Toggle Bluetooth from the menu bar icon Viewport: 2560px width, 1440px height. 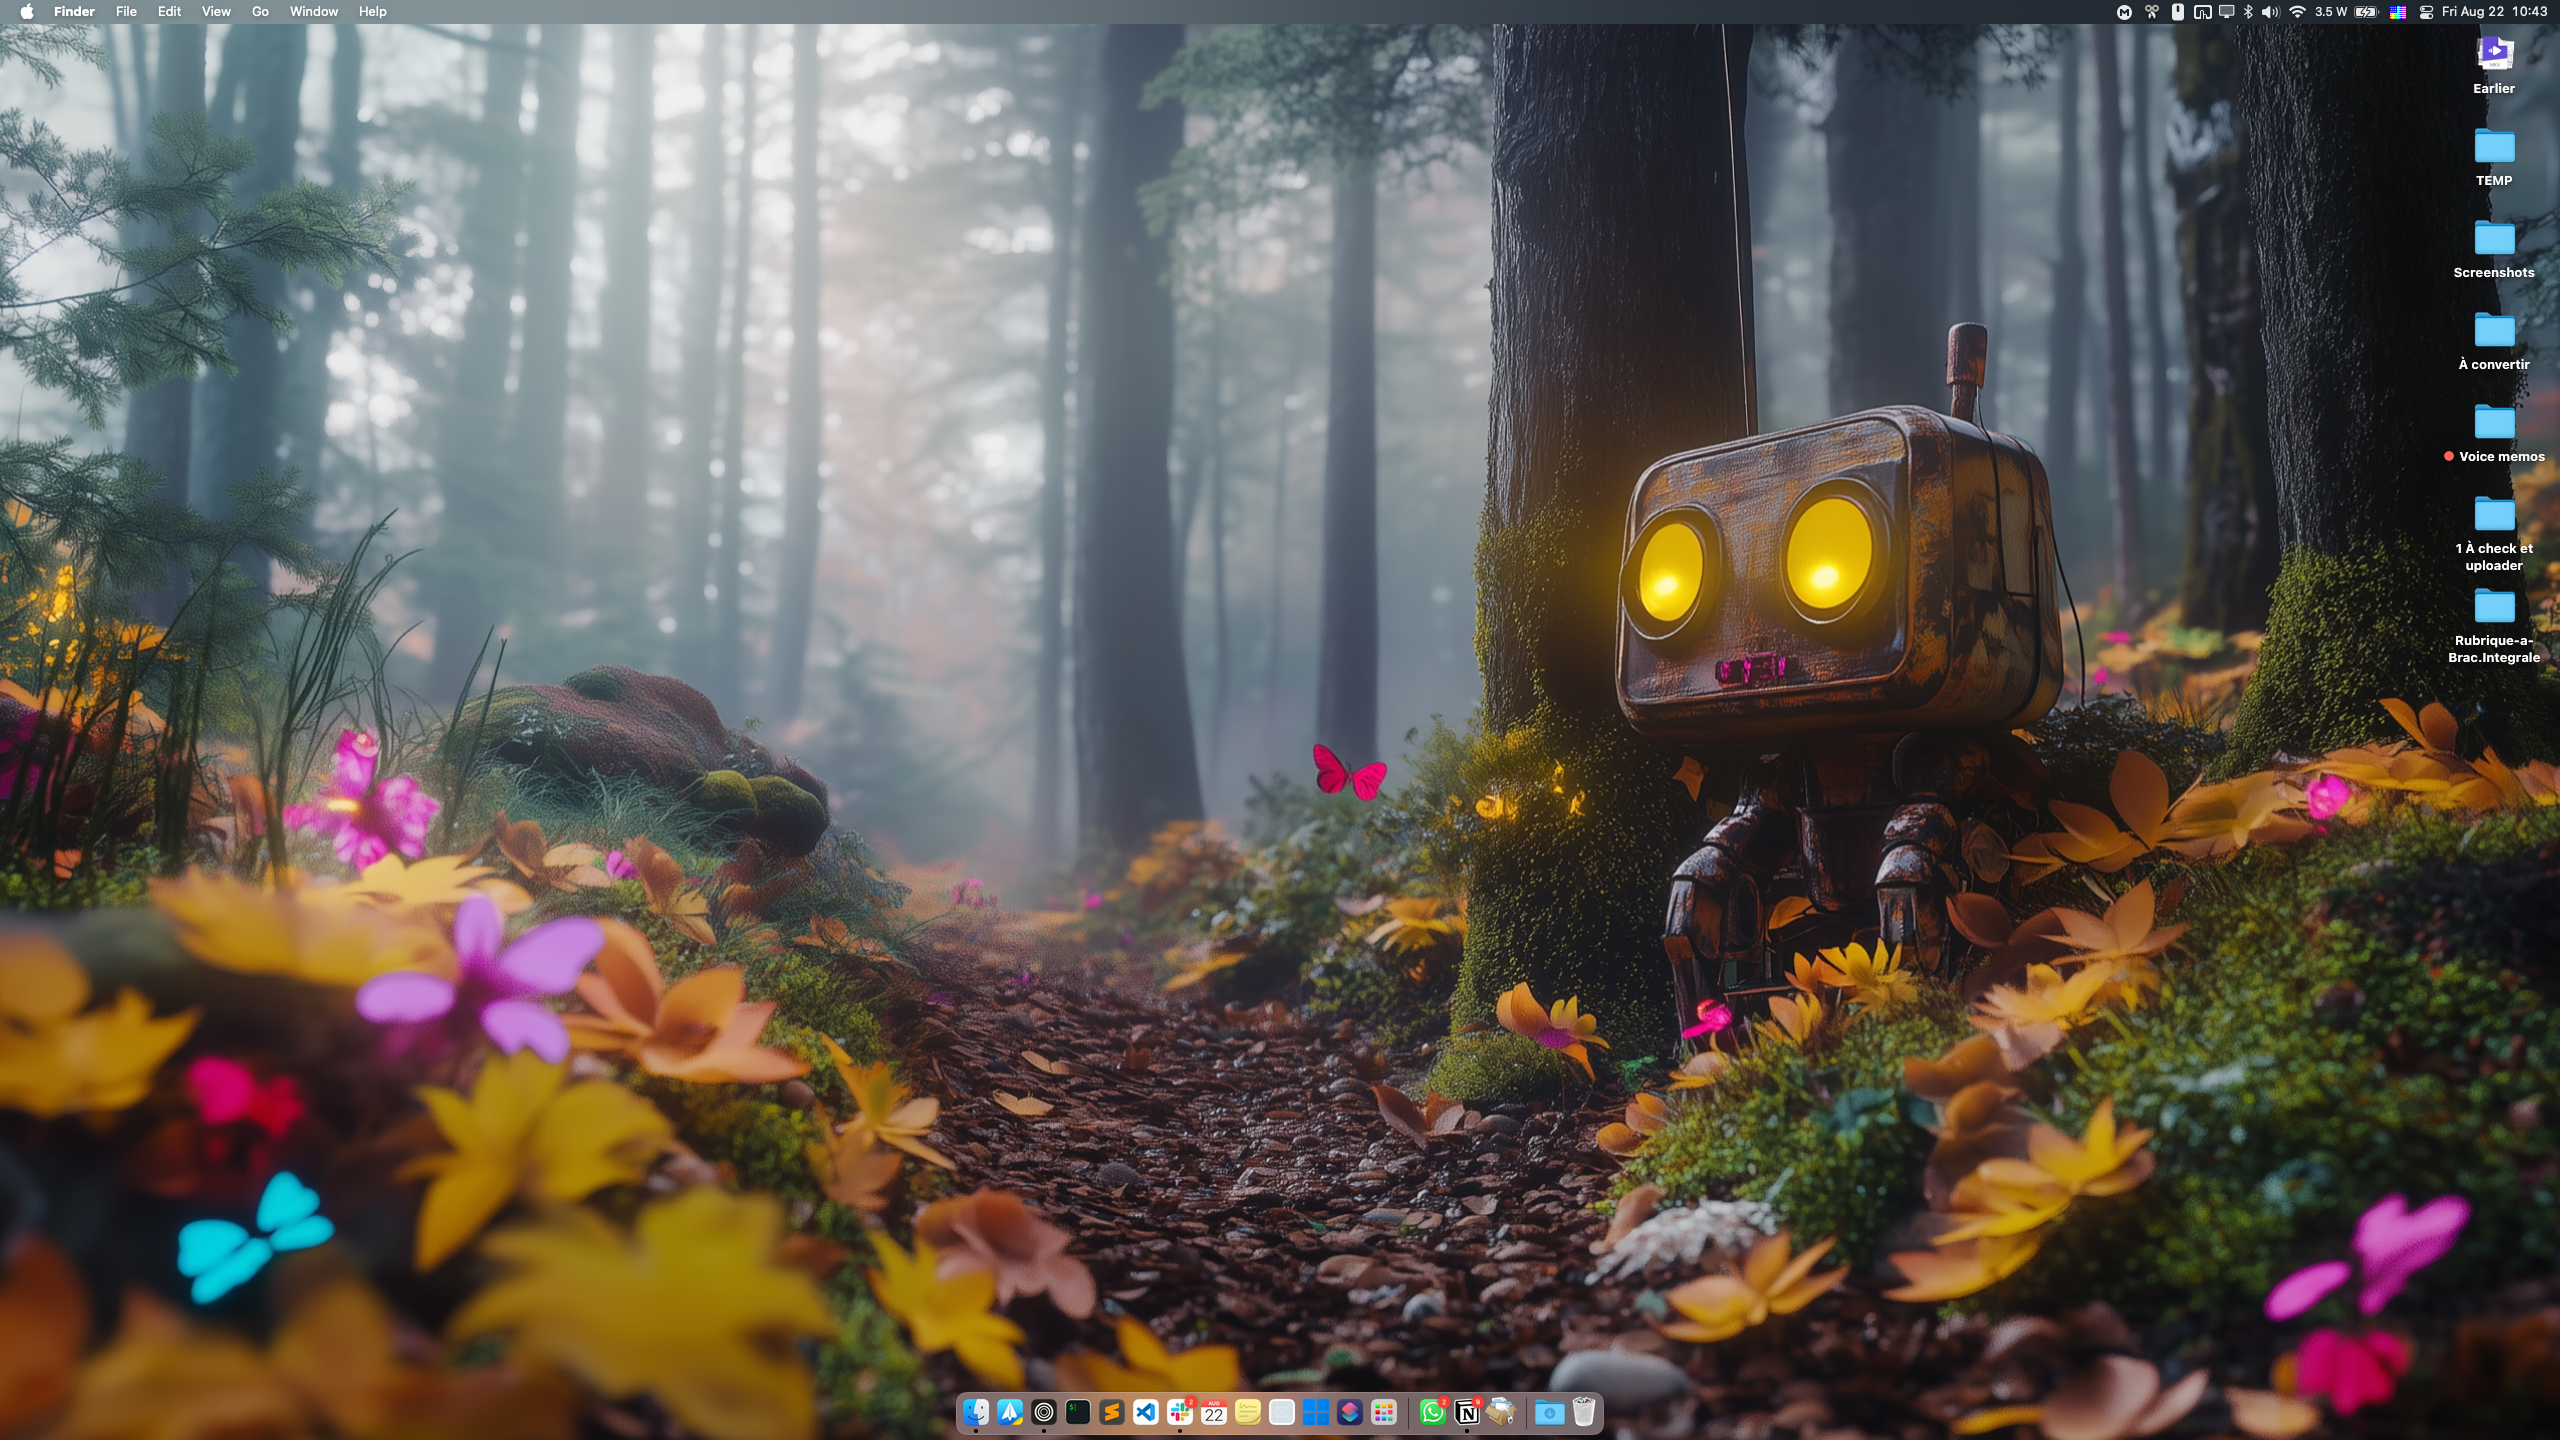tap(2248, 12)
